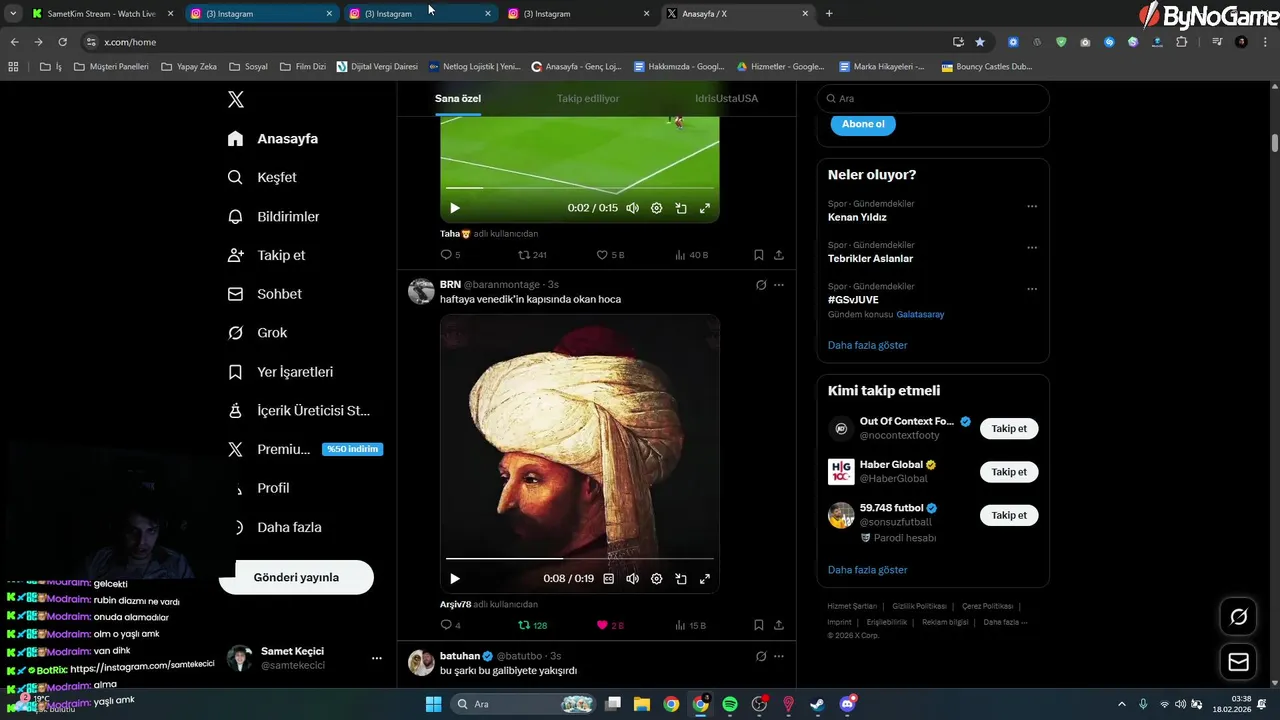Open new browser tab plus button
Viewport: 1280px width, 720px height.
click(829, 14)
